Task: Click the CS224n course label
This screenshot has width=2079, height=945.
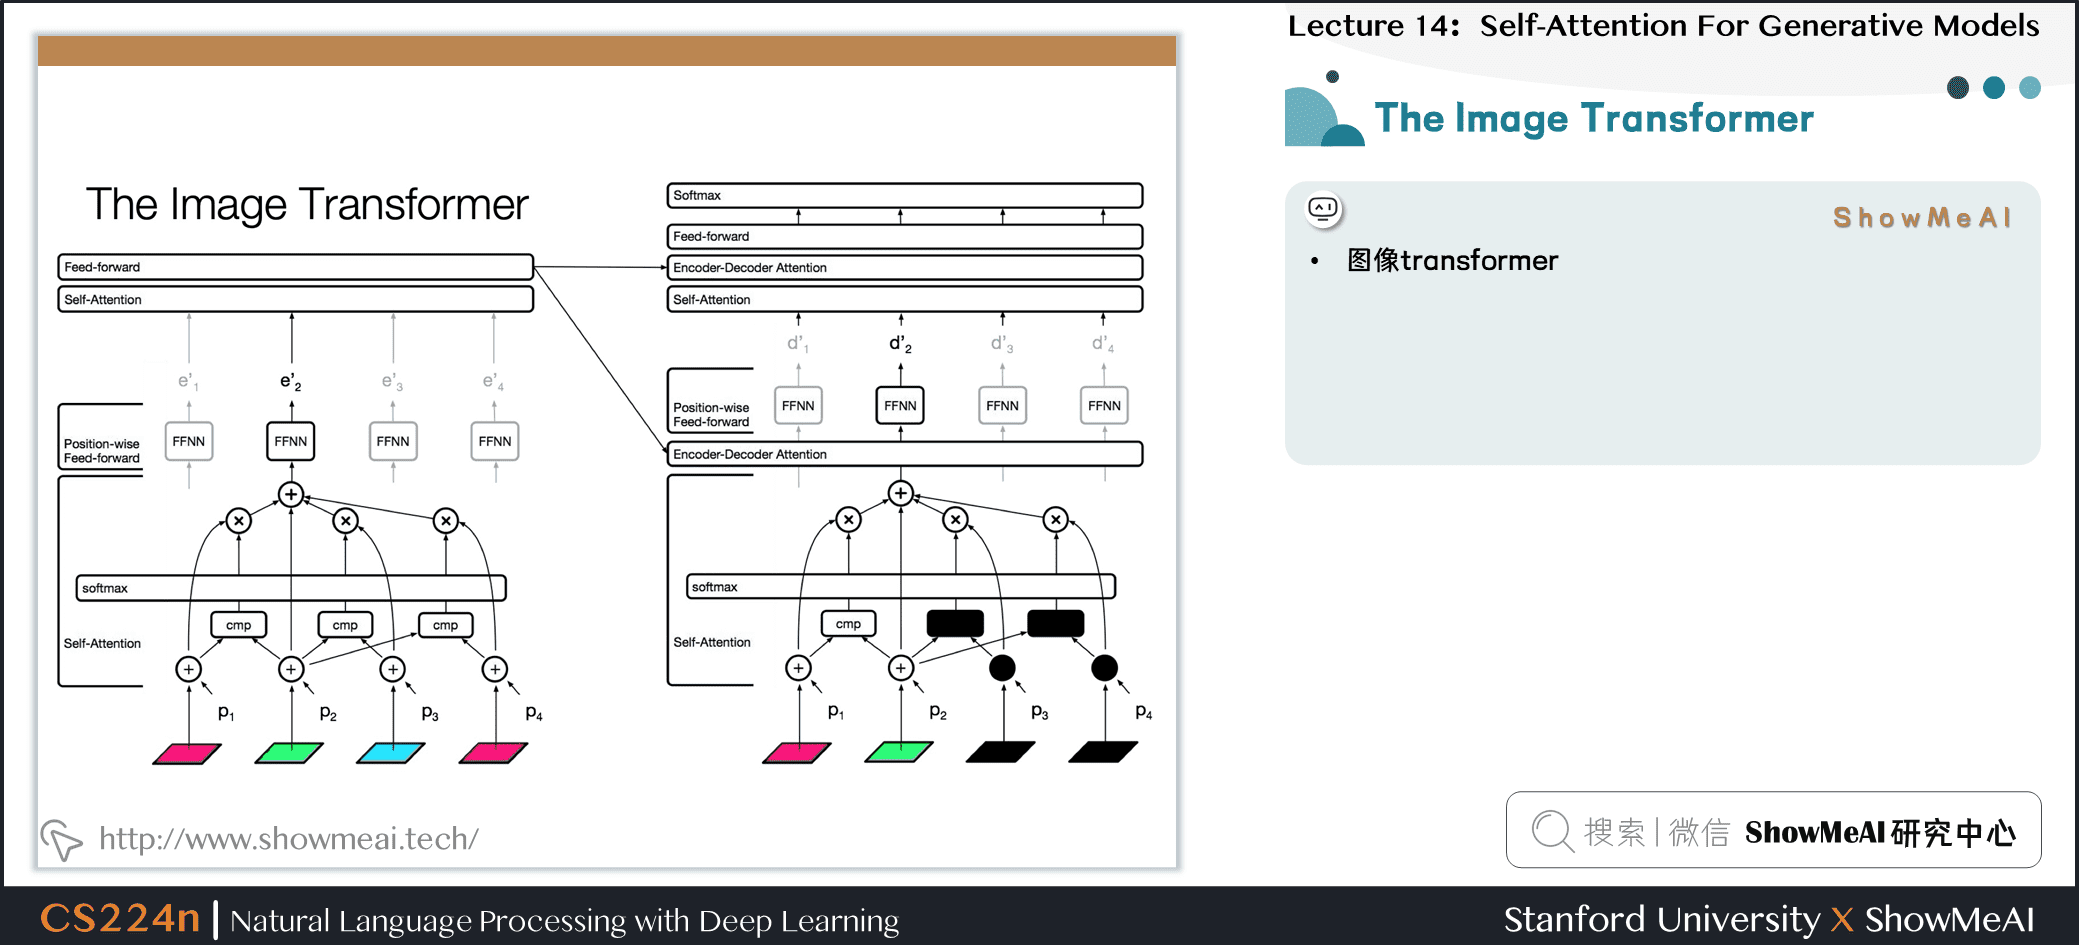Action: tap(120, 918)
